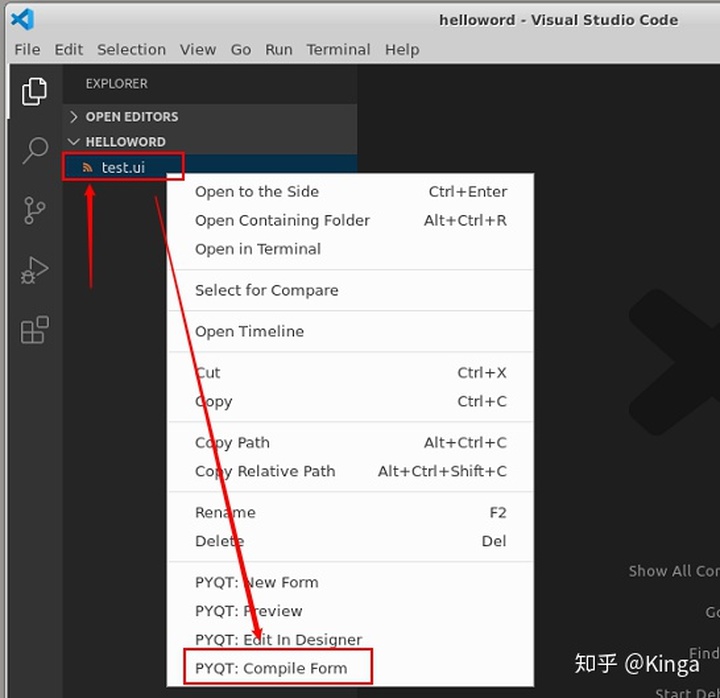Click the EXPLORER panel title
This screenshot has height=698, width=720.
tap(117, 84)
